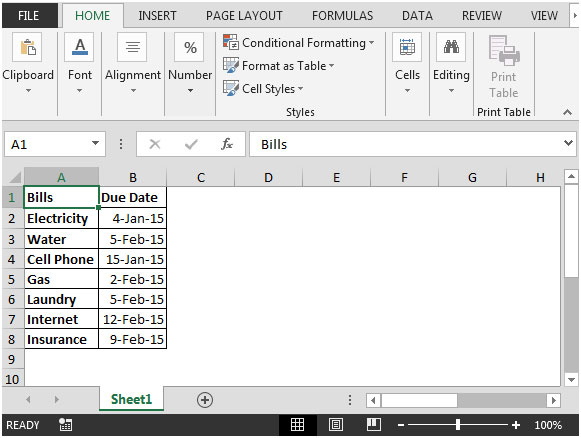Click the zoom slider handle
581x438 pixels.
pyautogui.click(x=458, y=425)
